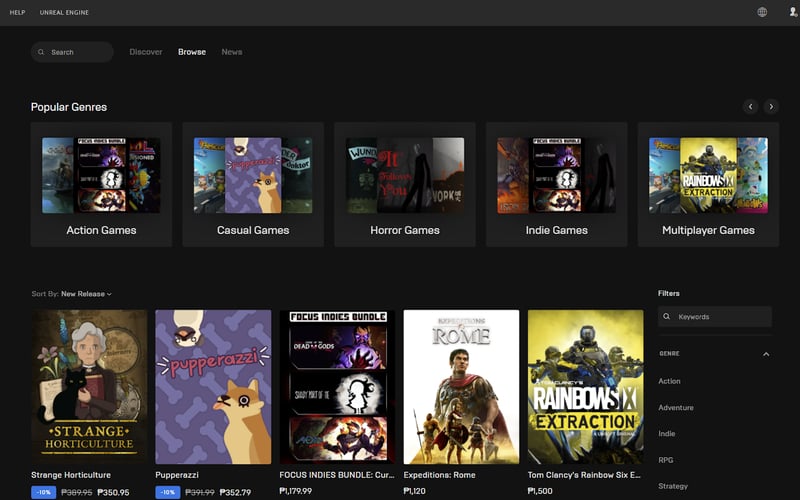Screen dimensions: 800x500
Task: Switch to the Discover tab
Action: pyautogui.click(x=146, y=52)
